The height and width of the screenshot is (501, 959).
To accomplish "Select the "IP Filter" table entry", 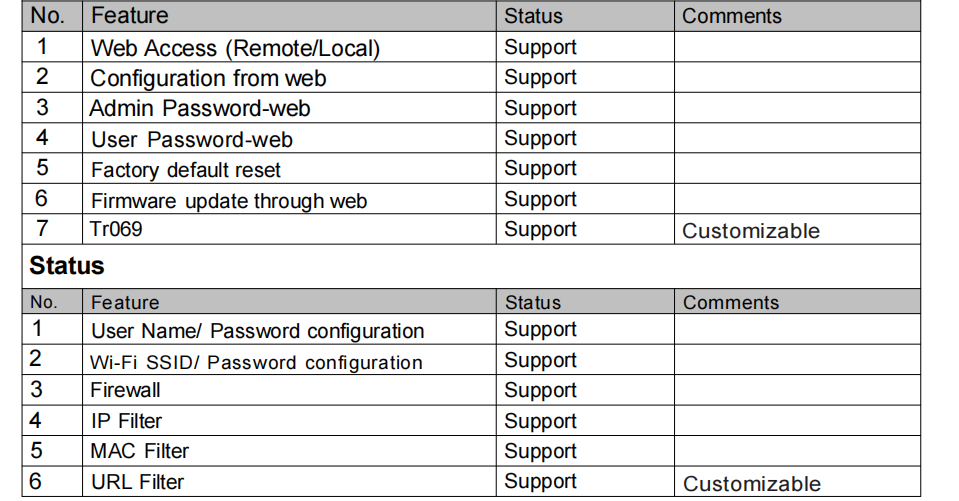I will [126, 421].
